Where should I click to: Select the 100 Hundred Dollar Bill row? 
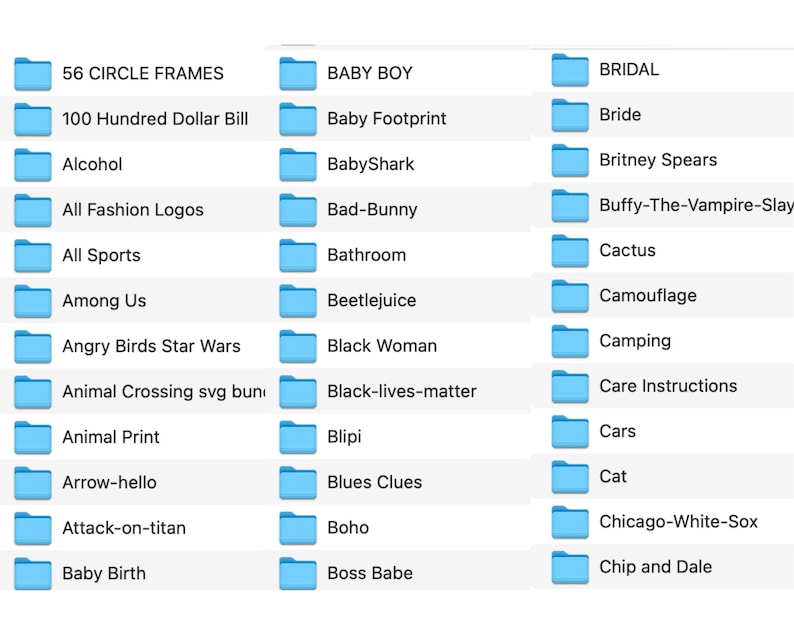point(133,119)
